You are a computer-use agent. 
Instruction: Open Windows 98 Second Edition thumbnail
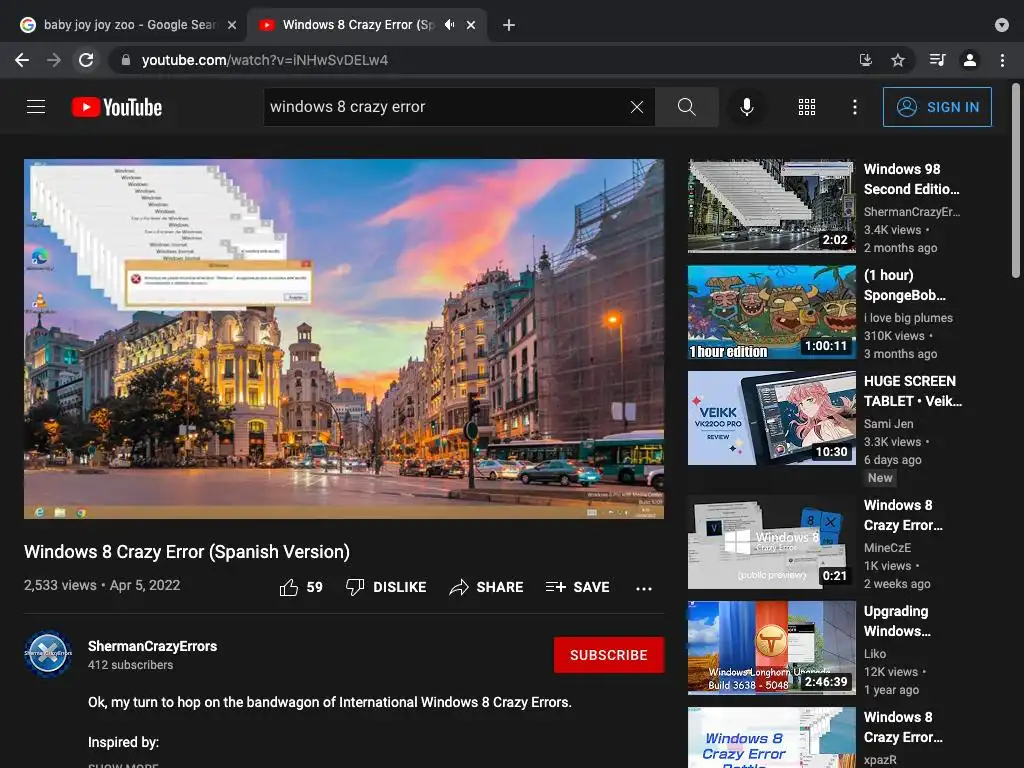tap(771, 206)
